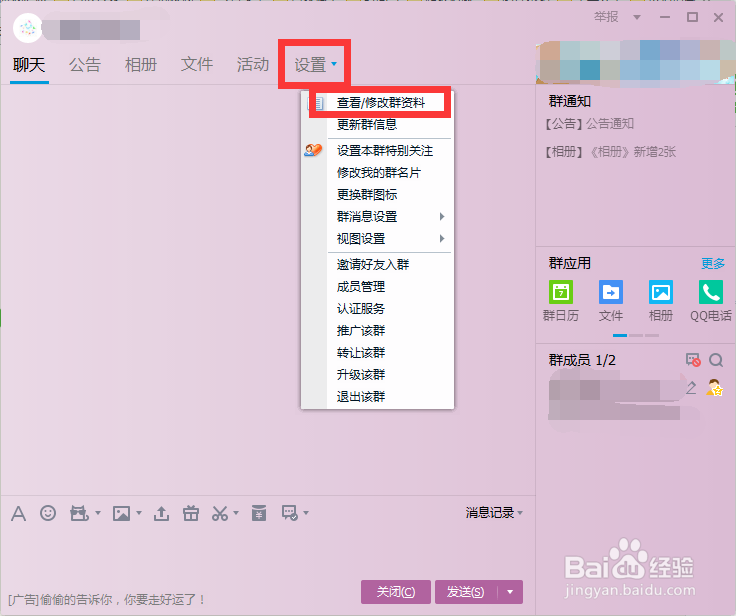Select 修改我的群名片 menu item

[378, 173]
